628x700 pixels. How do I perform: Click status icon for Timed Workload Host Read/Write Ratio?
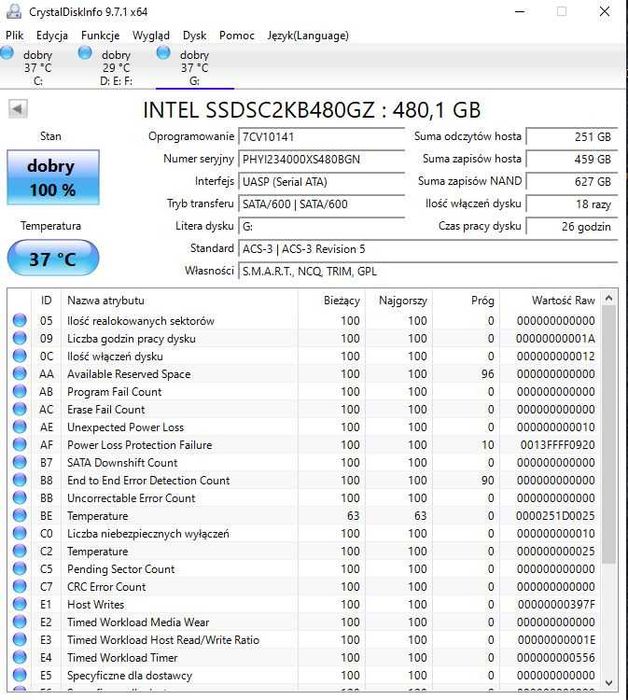click(20, 639)
